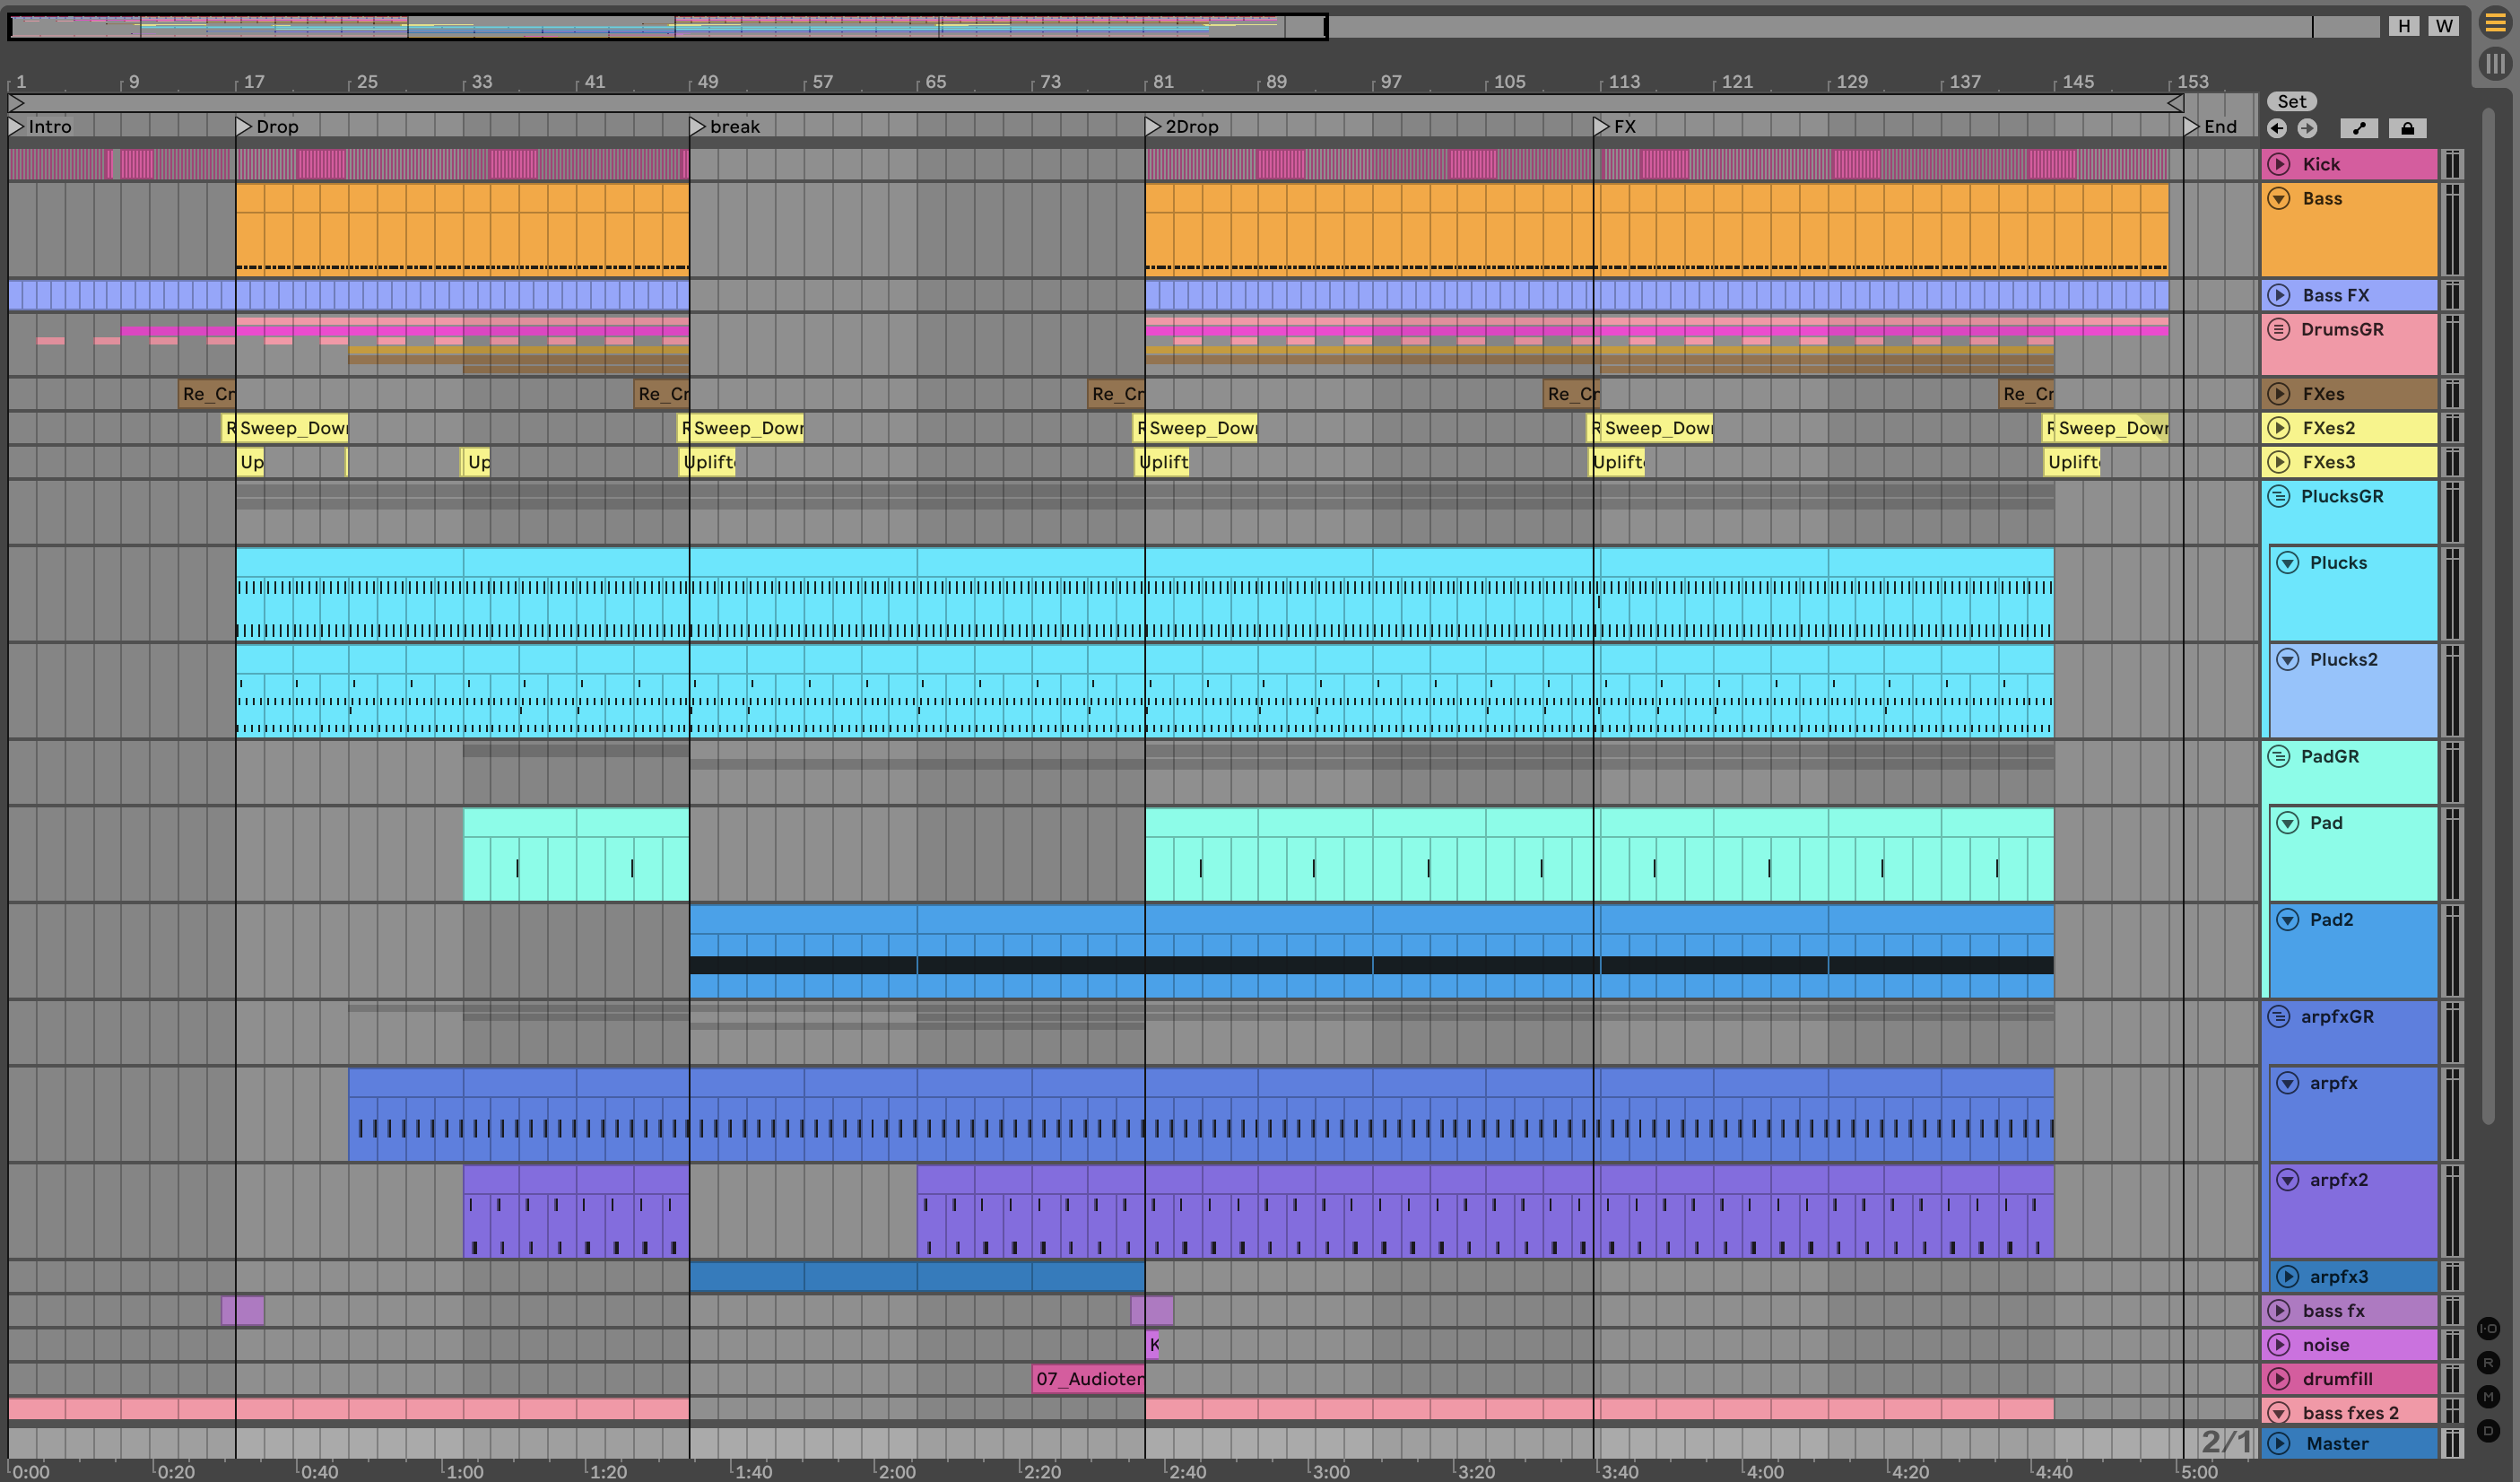This screenshot has height=1482, width=2520.
Task: Unfold the Kick track using its arrow
Action: (2279, 164)
